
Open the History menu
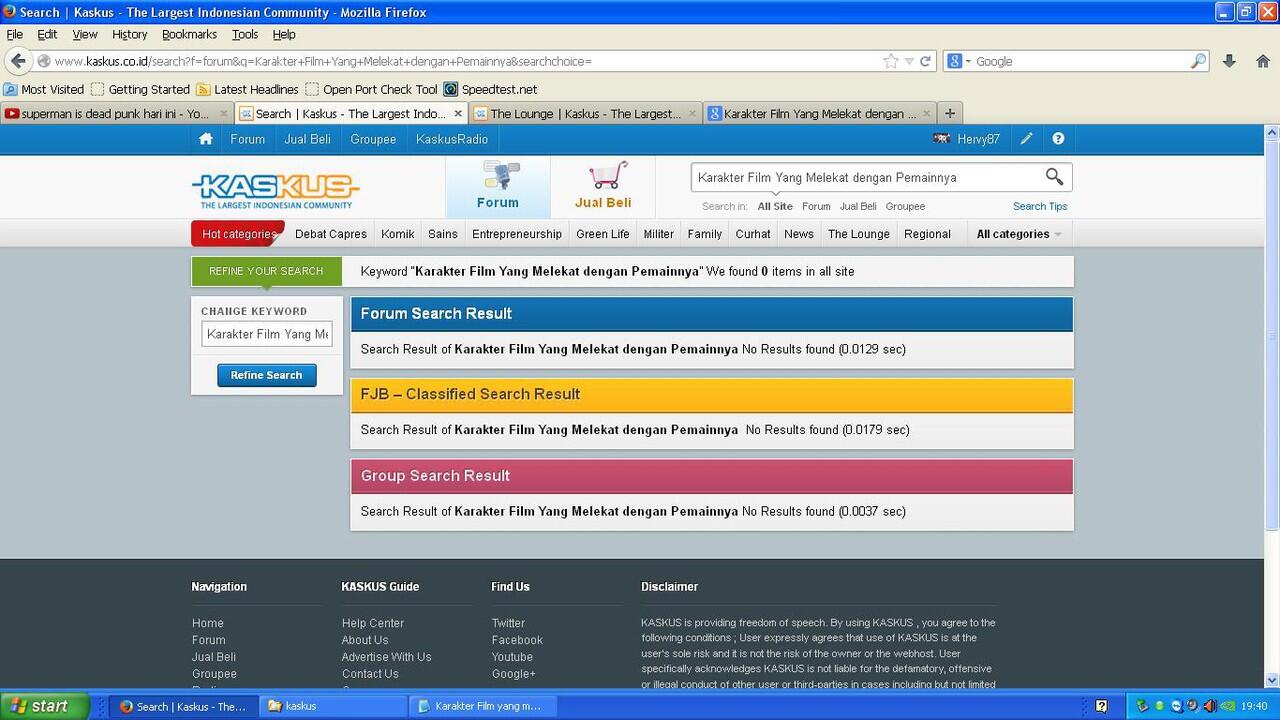[x=129, y=34]
